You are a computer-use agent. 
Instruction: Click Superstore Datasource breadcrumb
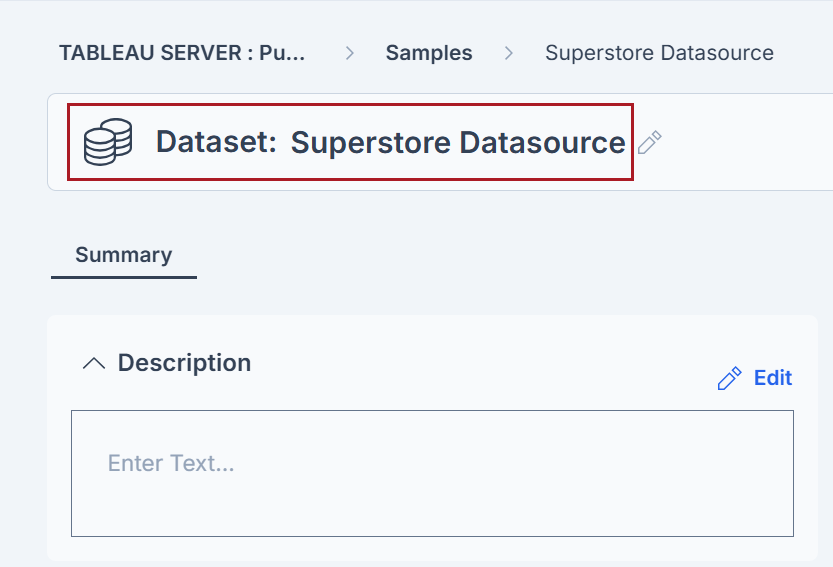[x=659, y=53]
